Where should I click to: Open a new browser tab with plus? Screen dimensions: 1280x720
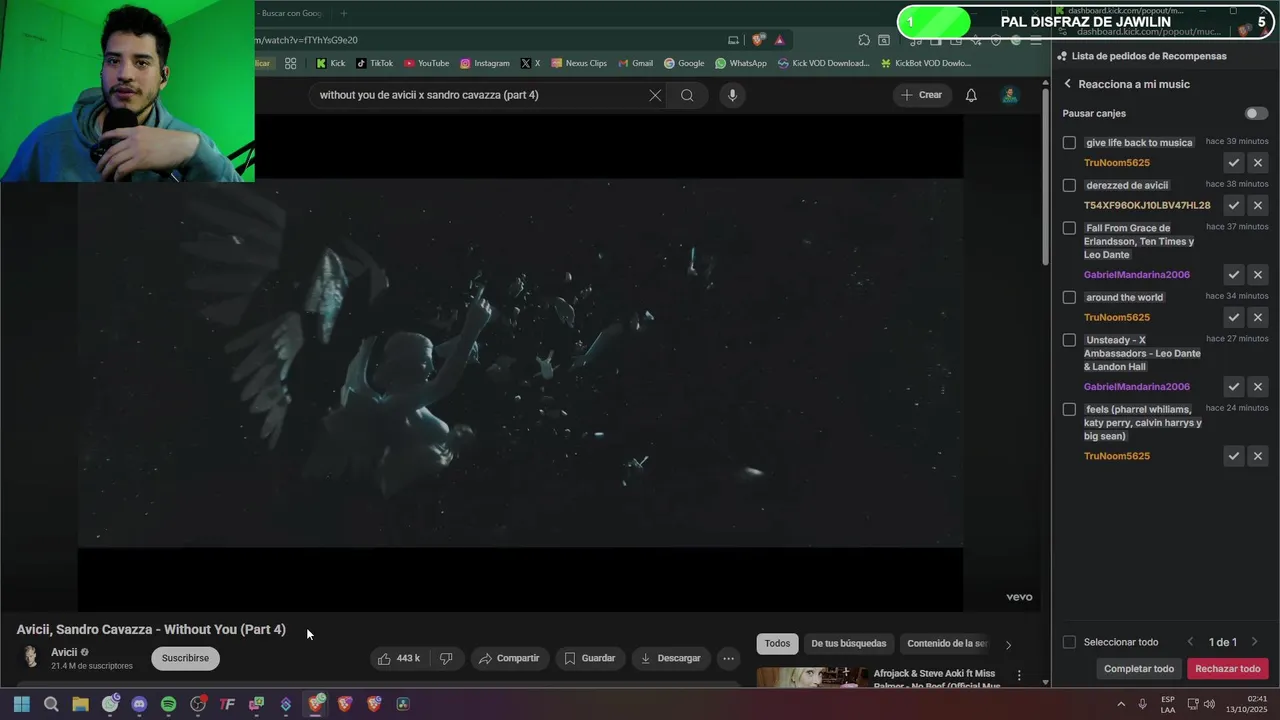click(x=343, y=13)
